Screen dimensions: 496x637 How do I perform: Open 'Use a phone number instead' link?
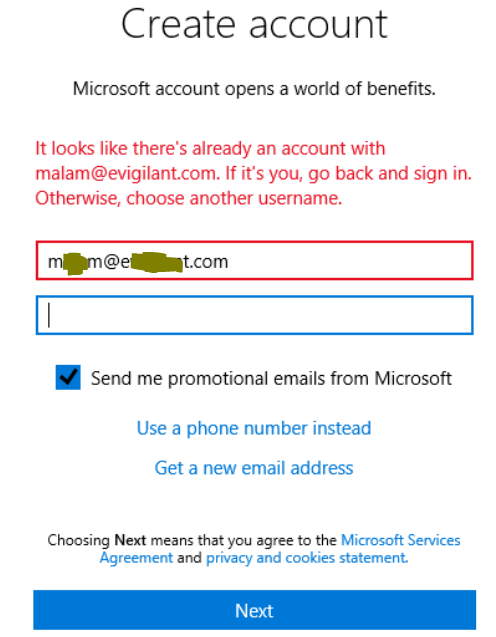[x=254, y=428]
